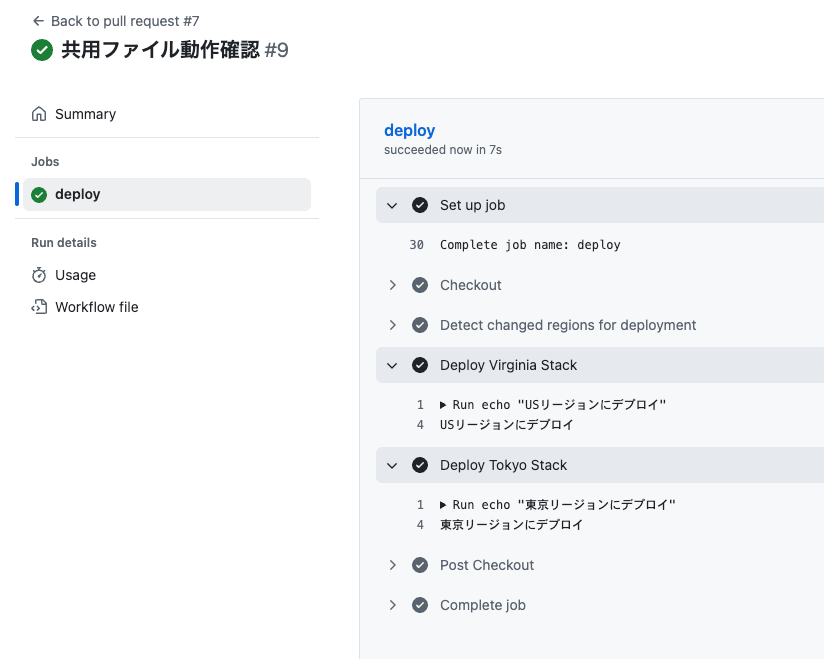Click the Workflow file code icon
The height and width of the screenshot is (659, 824).
click(39, 307)
